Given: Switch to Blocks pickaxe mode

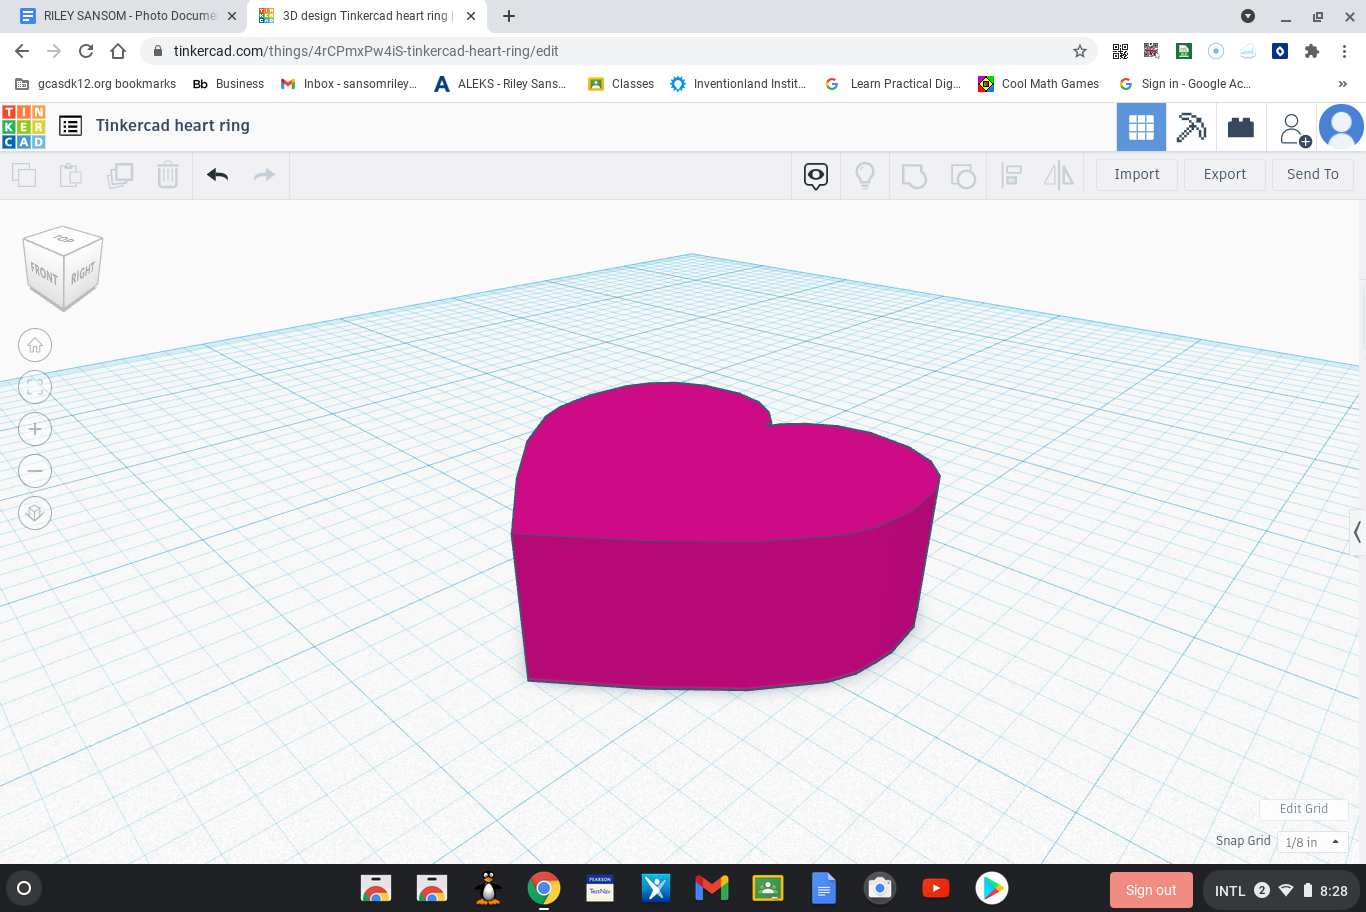Looking at the screenshot, I should point(1191,127).
